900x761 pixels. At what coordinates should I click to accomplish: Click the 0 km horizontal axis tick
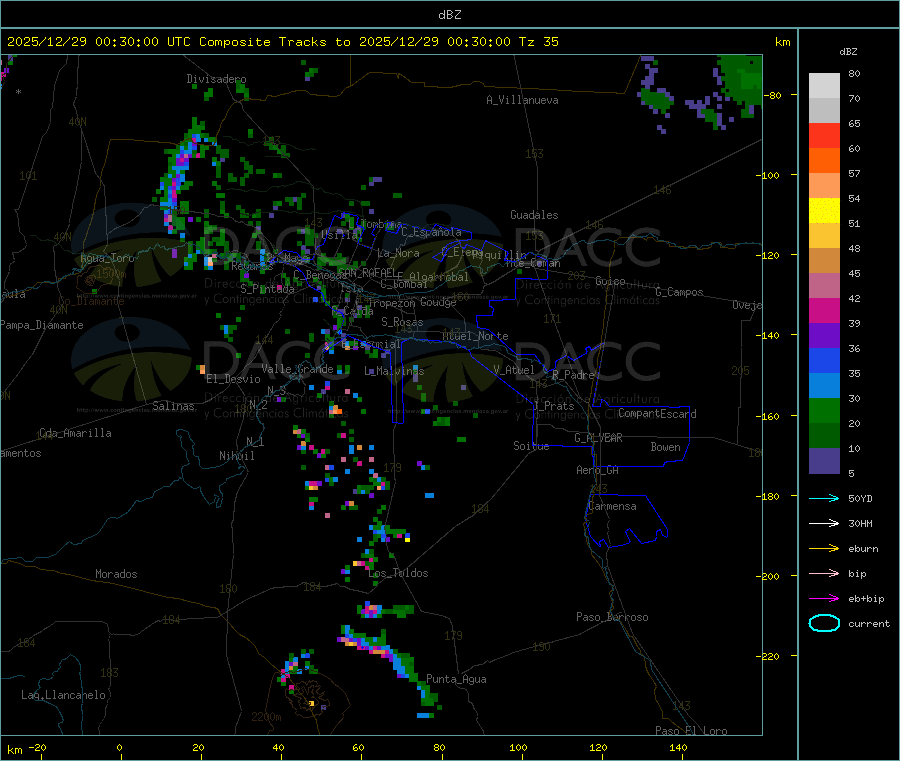119,747
